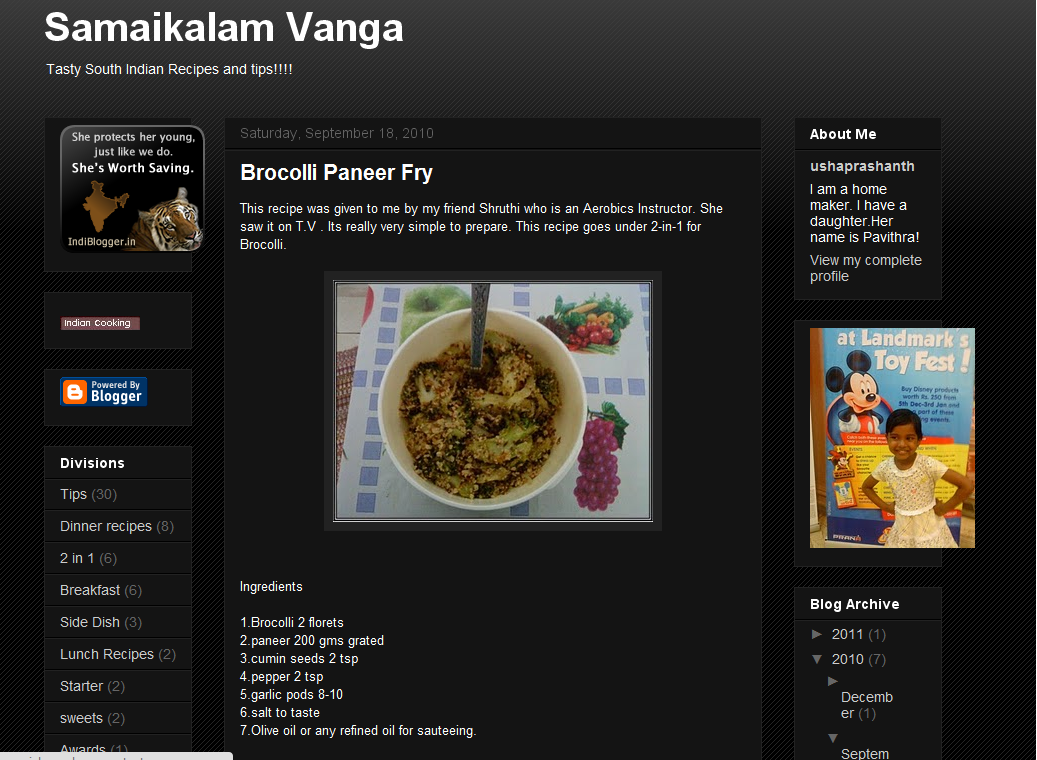Open the Brocolli Paneer Fry post title

[x=336, y=173]
